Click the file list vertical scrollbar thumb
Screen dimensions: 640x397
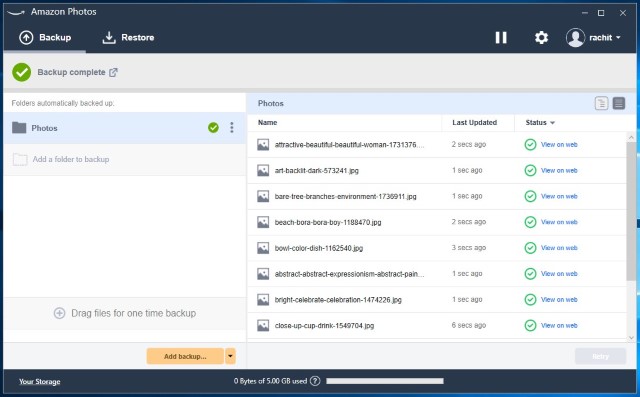[x=631, y=211]
